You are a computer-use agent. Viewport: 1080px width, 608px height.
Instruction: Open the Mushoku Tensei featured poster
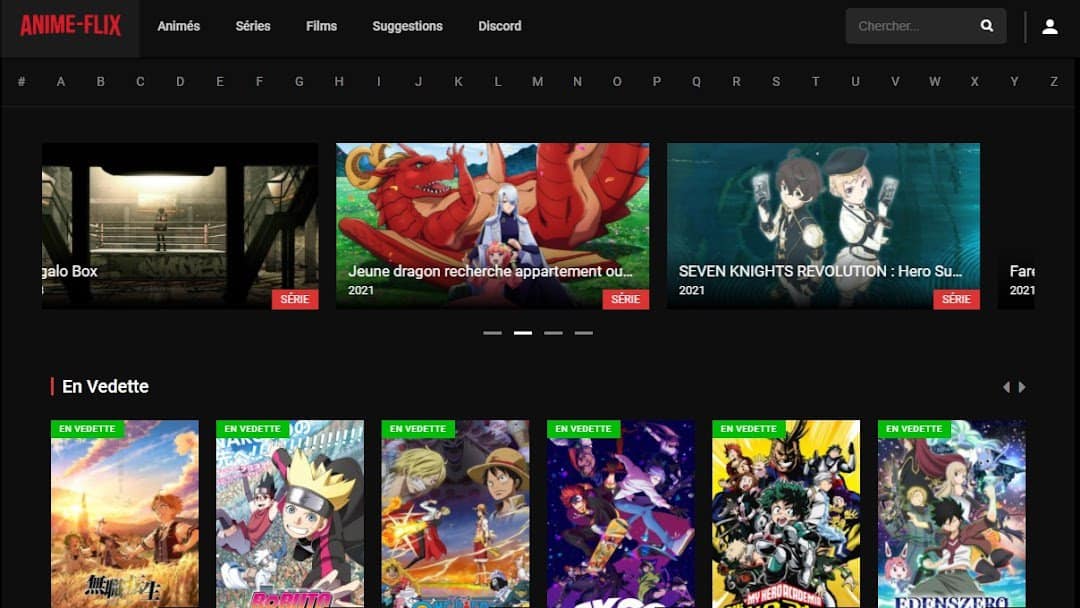click(125, 514)
